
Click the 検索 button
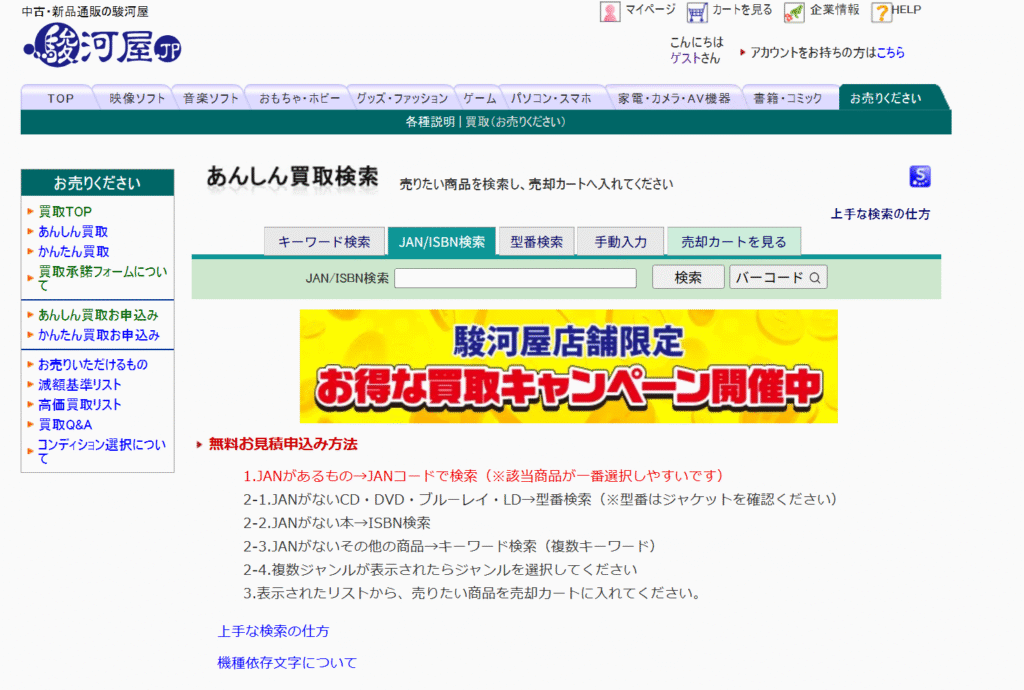[x=688, y=277]
